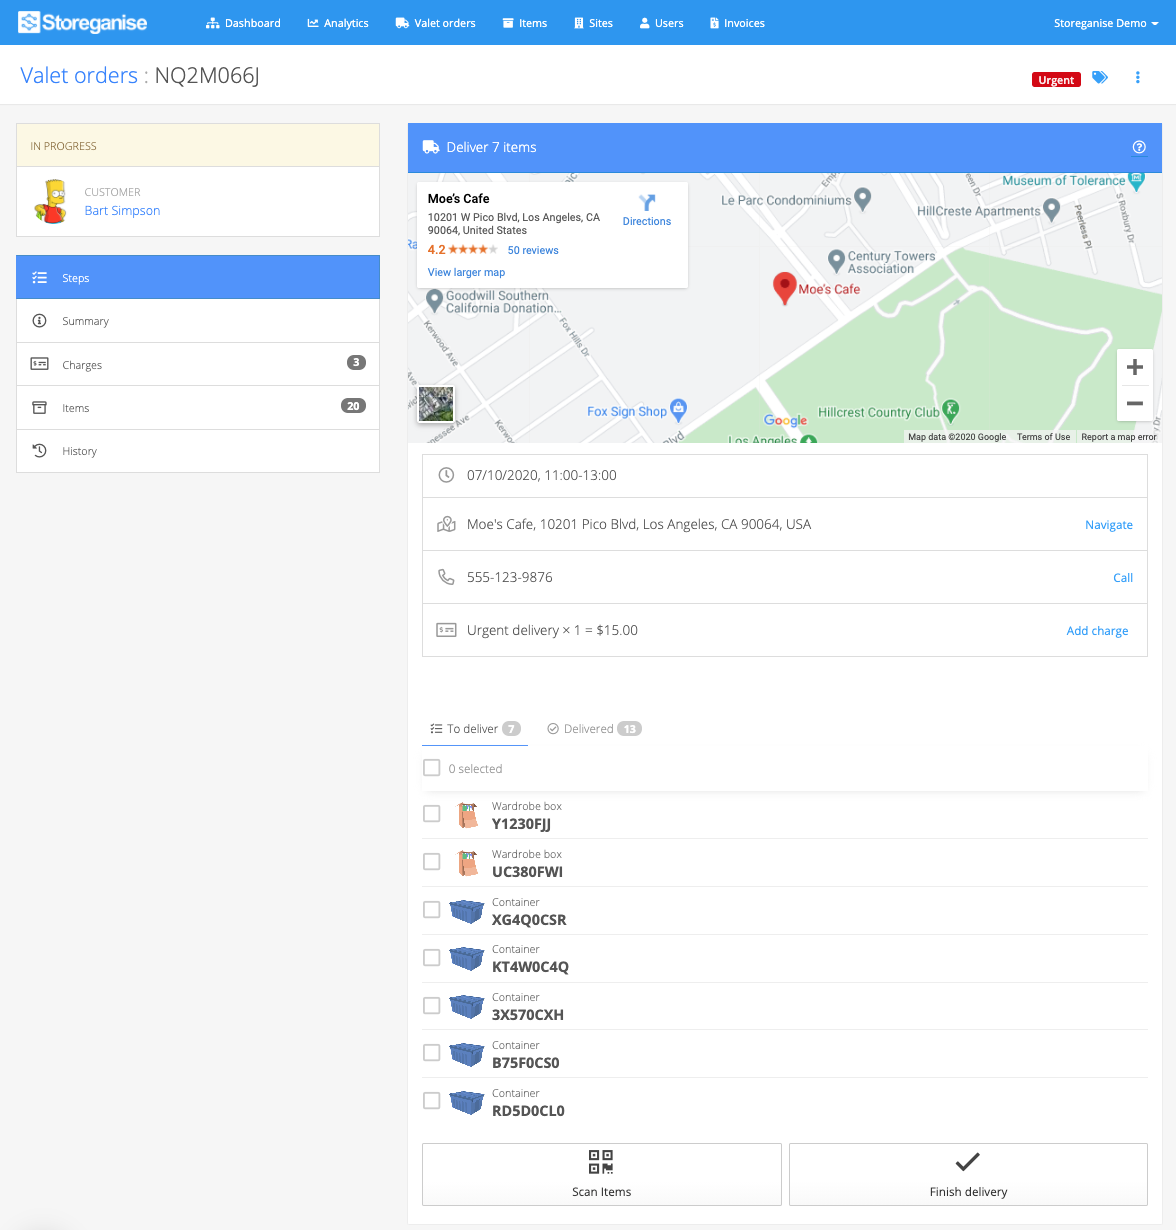
Task: Click Navigate for Moe's Cafe address
Action: click(1109, 524)
